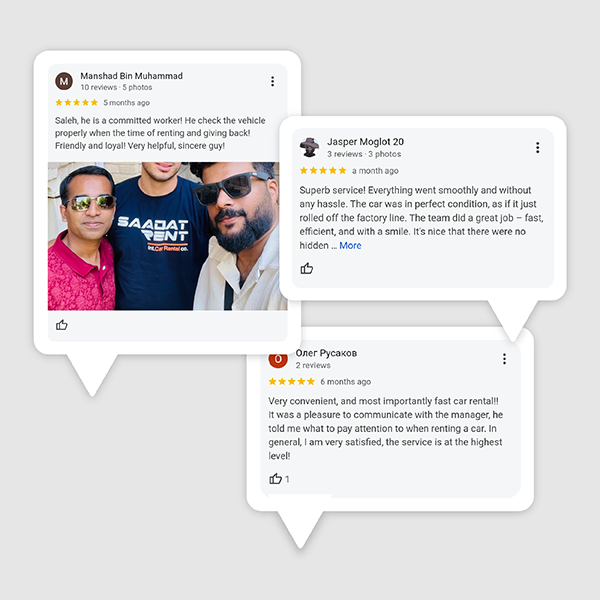
Task: Click "2 reviews" under Олег Русаков
Action: 313,365
